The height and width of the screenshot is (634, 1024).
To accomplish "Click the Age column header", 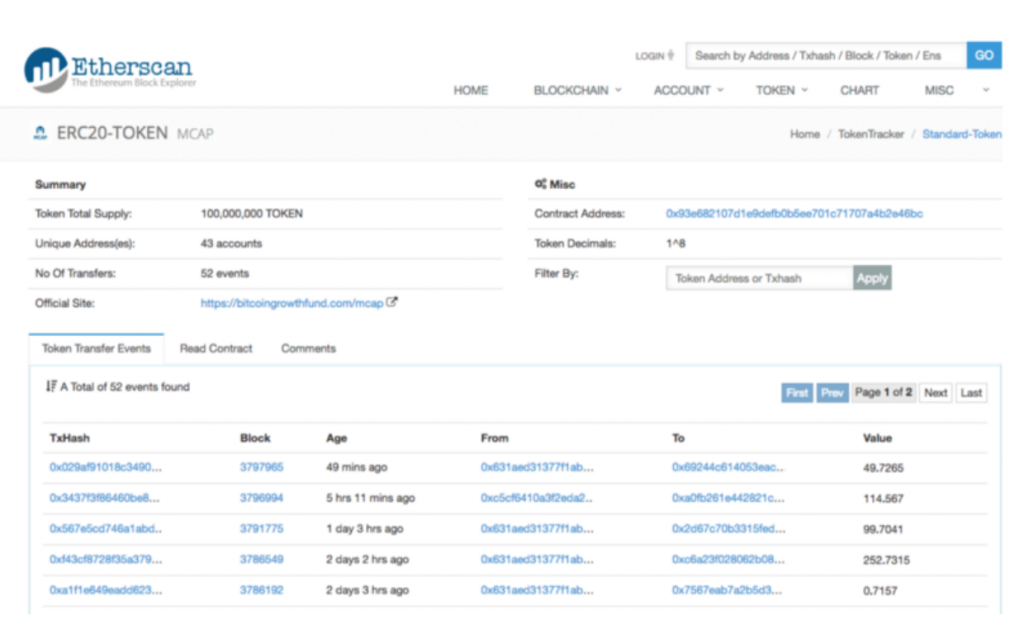I will (x=336, y=438).
